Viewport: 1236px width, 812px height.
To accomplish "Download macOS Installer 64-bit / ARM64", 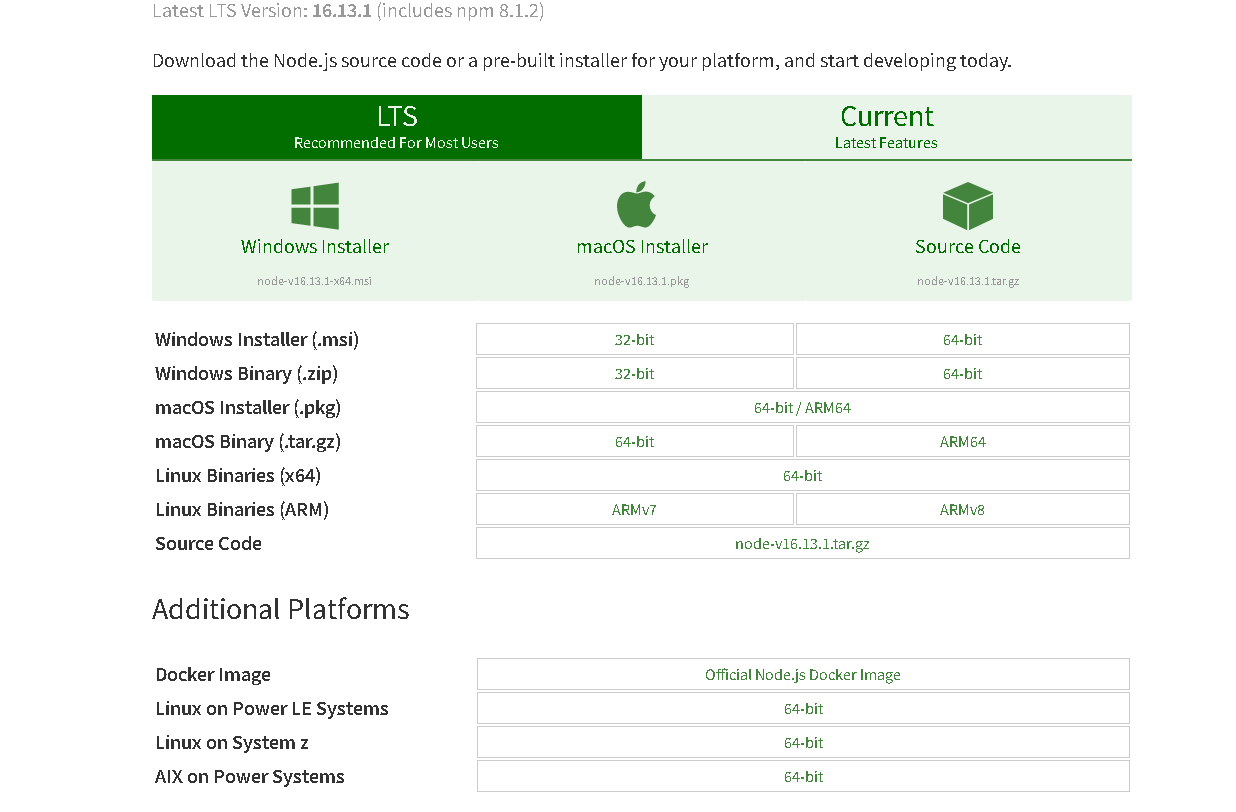I will [803, 408].
